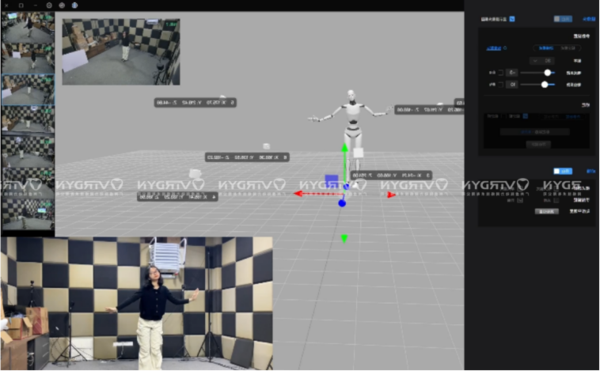The width and height of the screenshot is (600, 371).
Task: Toggle the blue checked box in panel header
Action: [512, 19]
